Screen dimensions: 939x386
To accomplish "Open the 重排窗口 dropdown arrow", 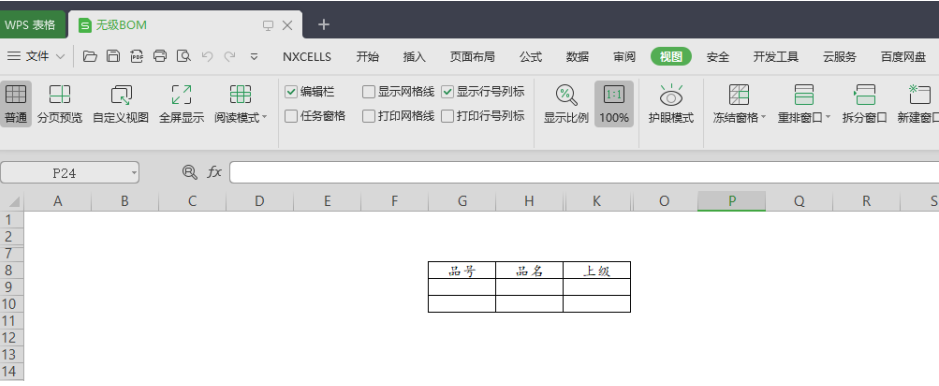I will pos(828,117).
